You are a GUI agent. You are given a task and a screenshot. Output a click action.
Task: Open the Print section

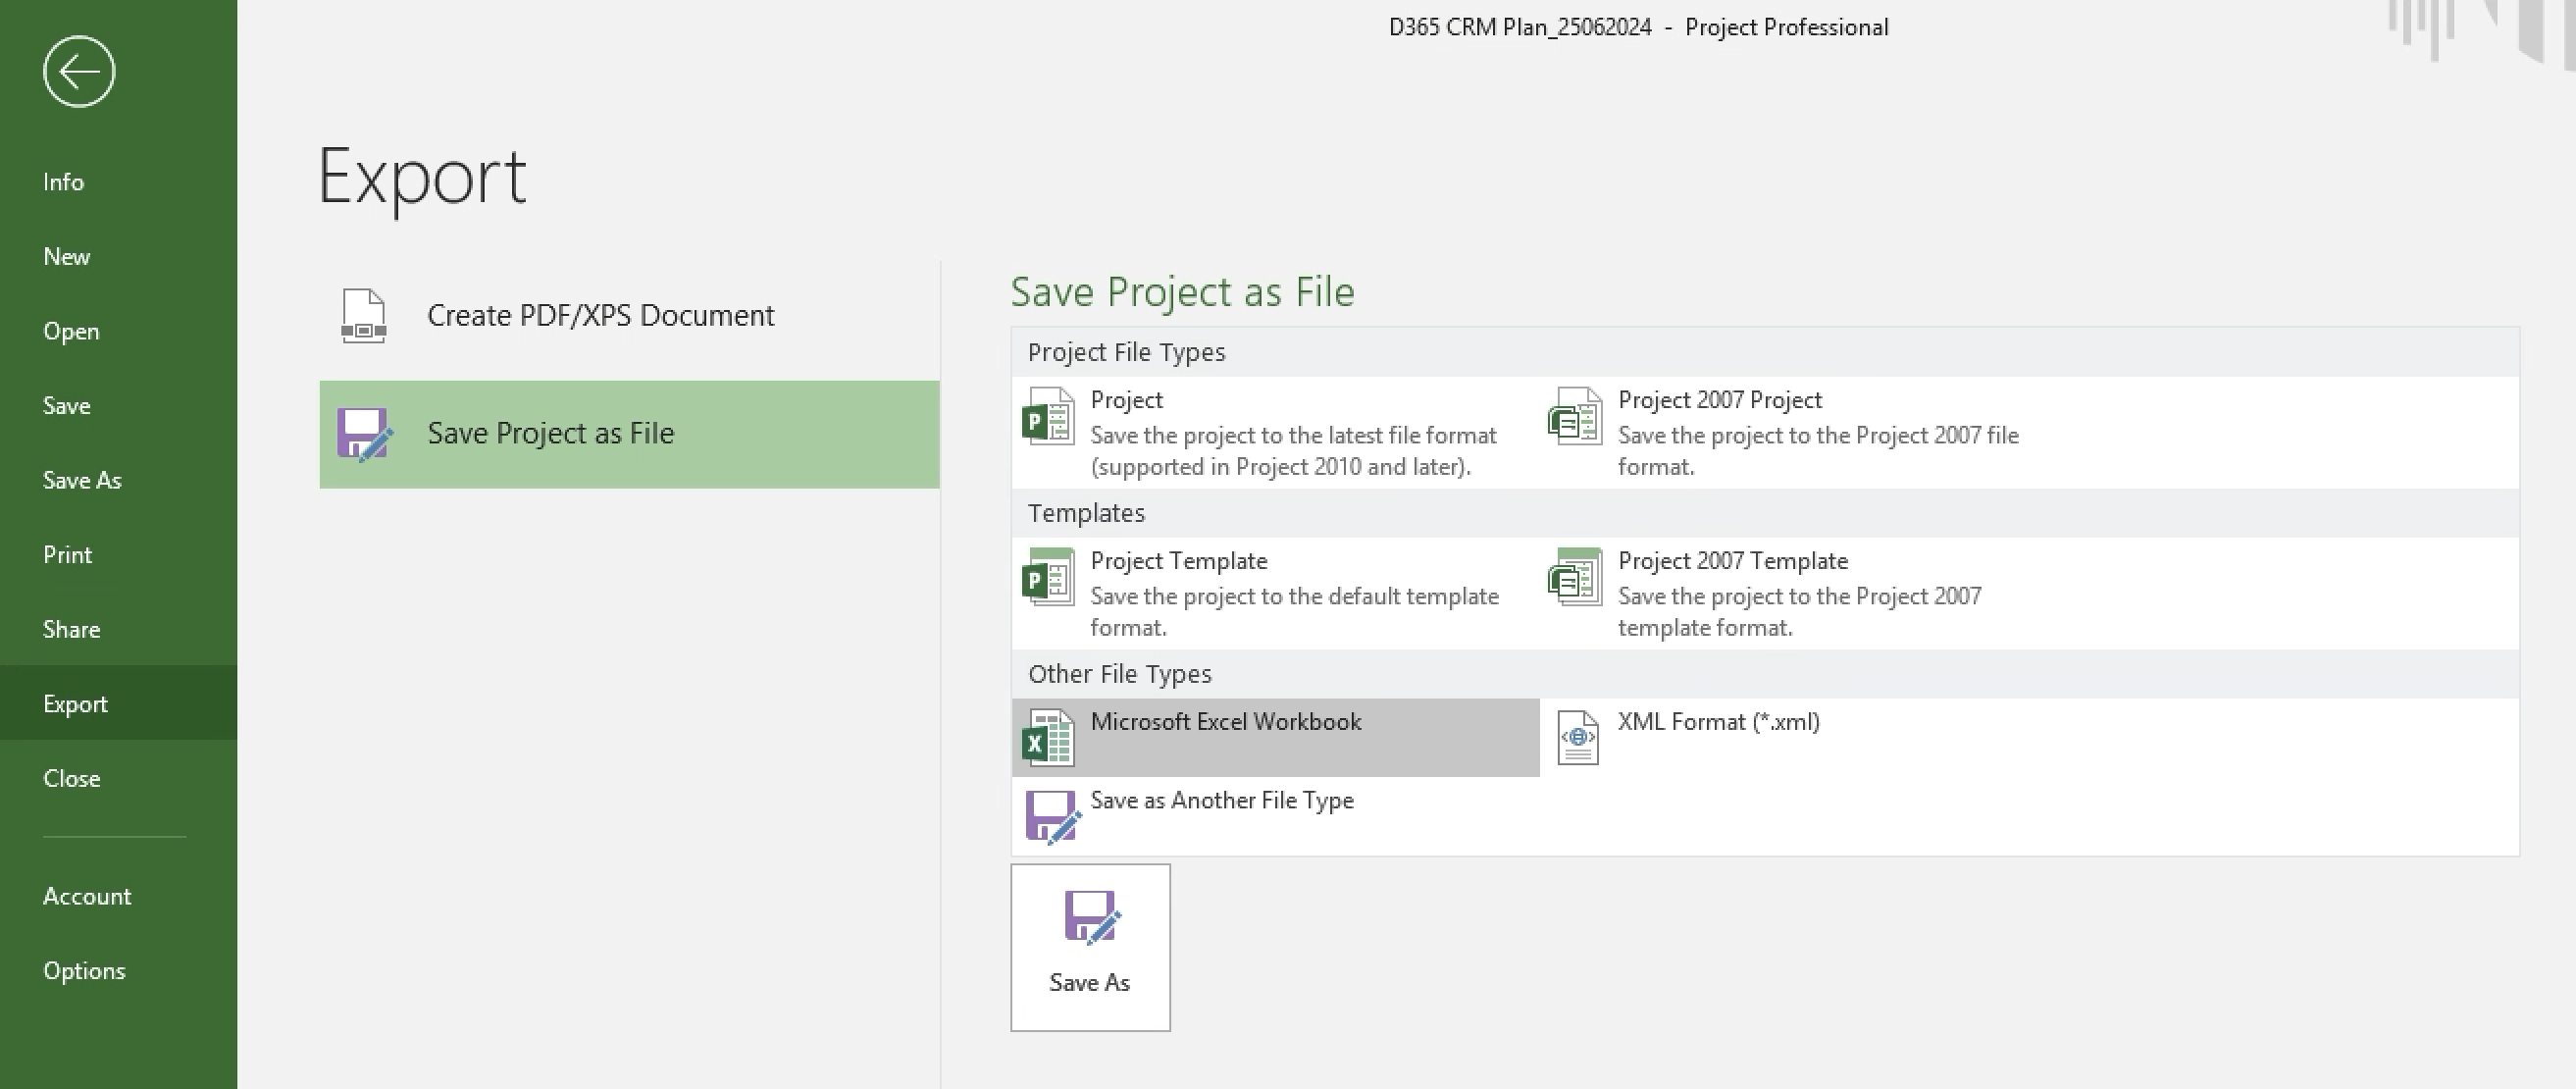point(67,555)
